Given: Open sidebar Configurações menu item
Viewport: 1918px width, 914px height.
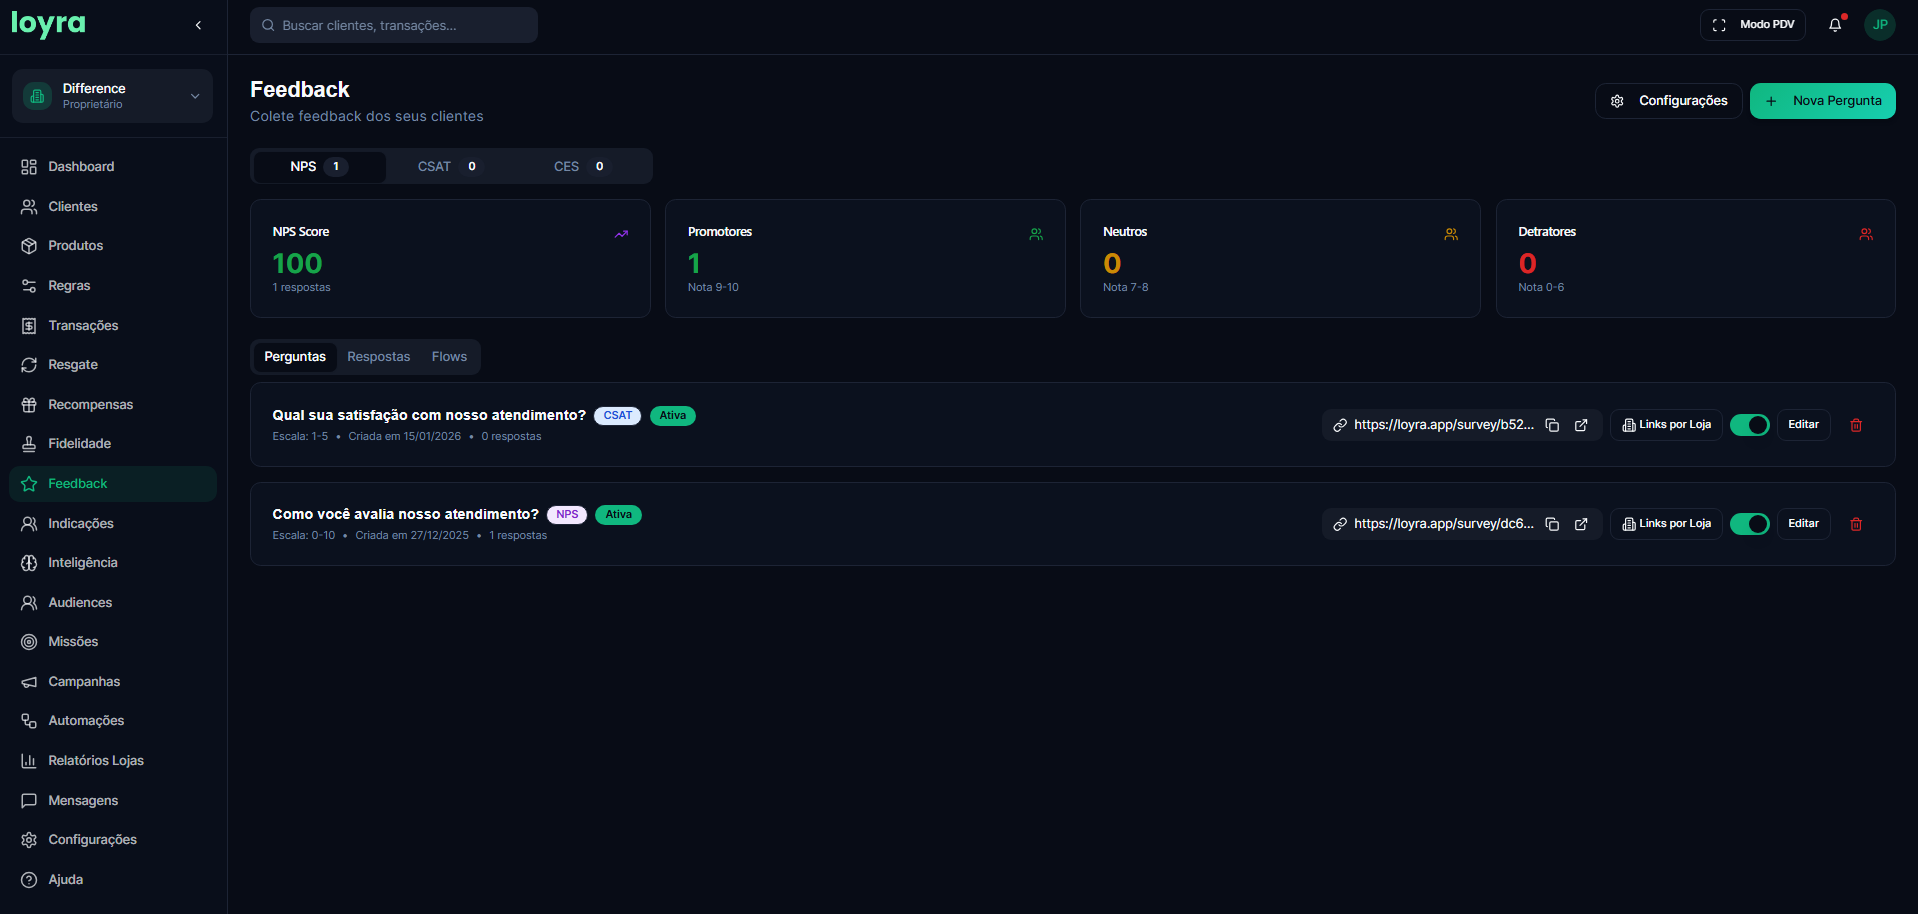Looking at the screenshot, I should [x=113, y=840].
